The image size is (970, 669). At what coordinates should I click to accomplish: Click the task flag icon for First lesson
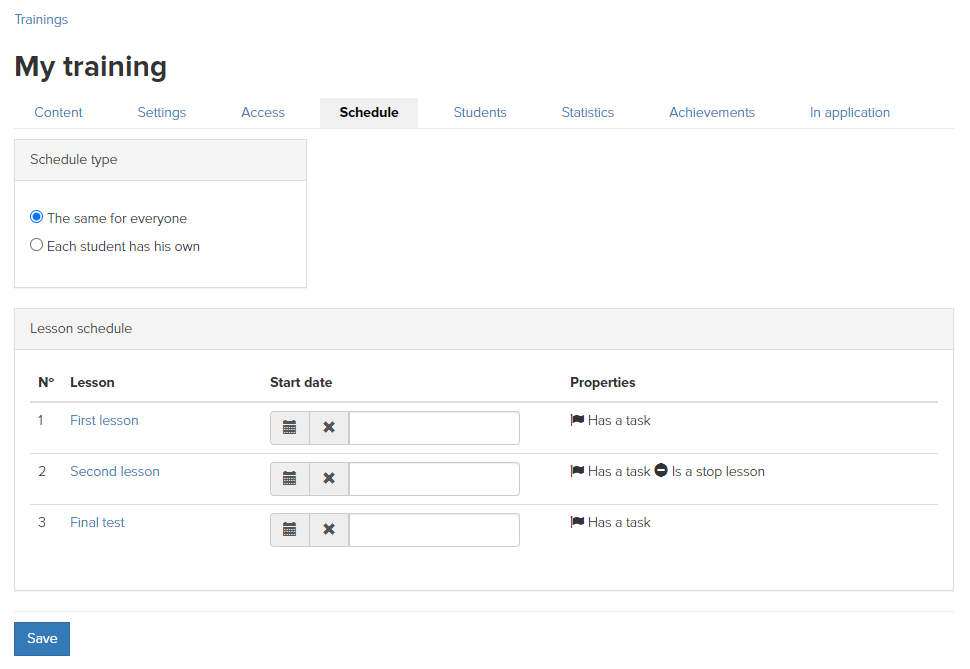[577, 420]
